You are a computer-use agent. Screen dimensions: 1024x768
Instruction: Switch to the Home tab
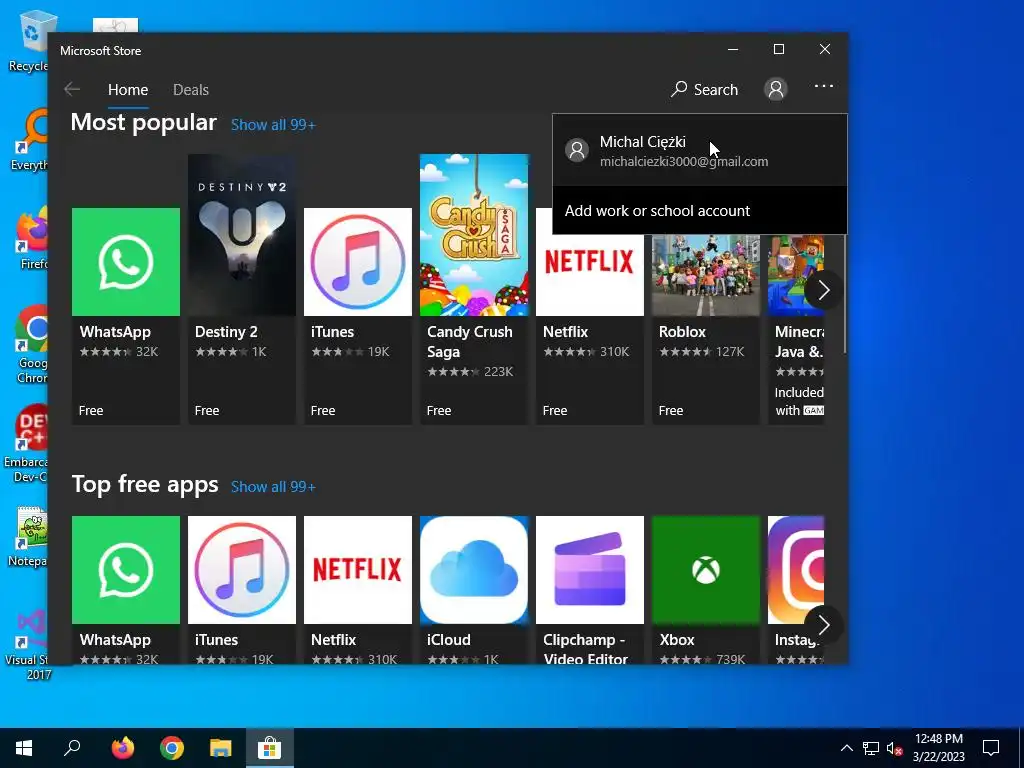coord(128,89)
